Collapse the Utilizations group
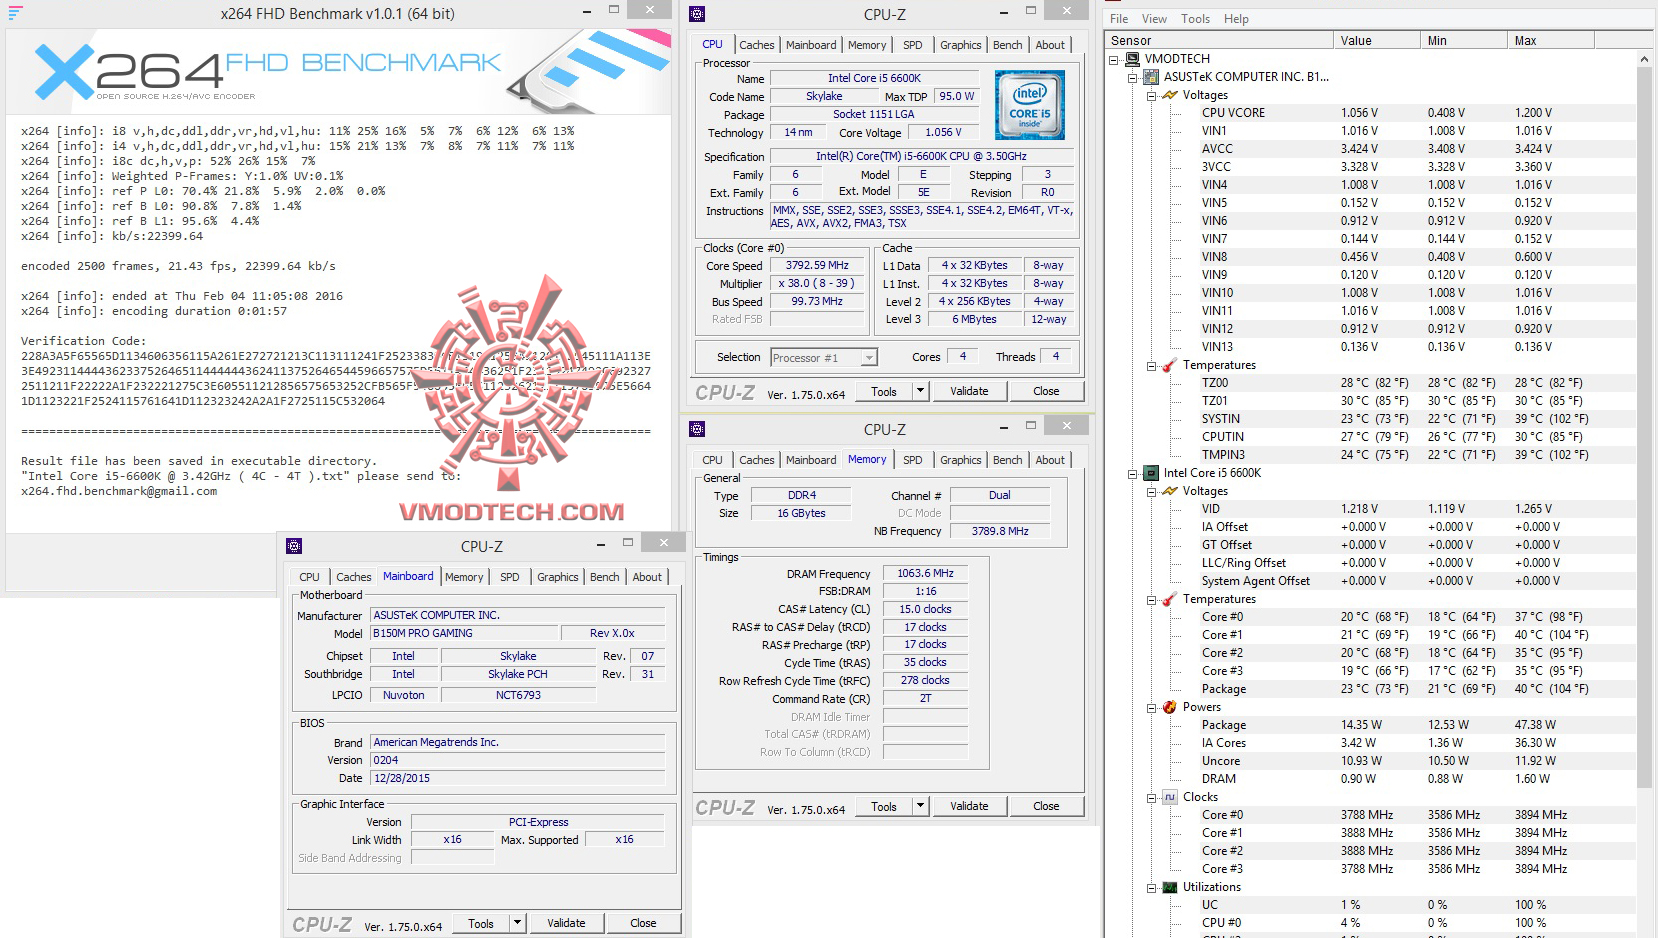This screenshot has width=1658, height=938. coord(1151,888)
